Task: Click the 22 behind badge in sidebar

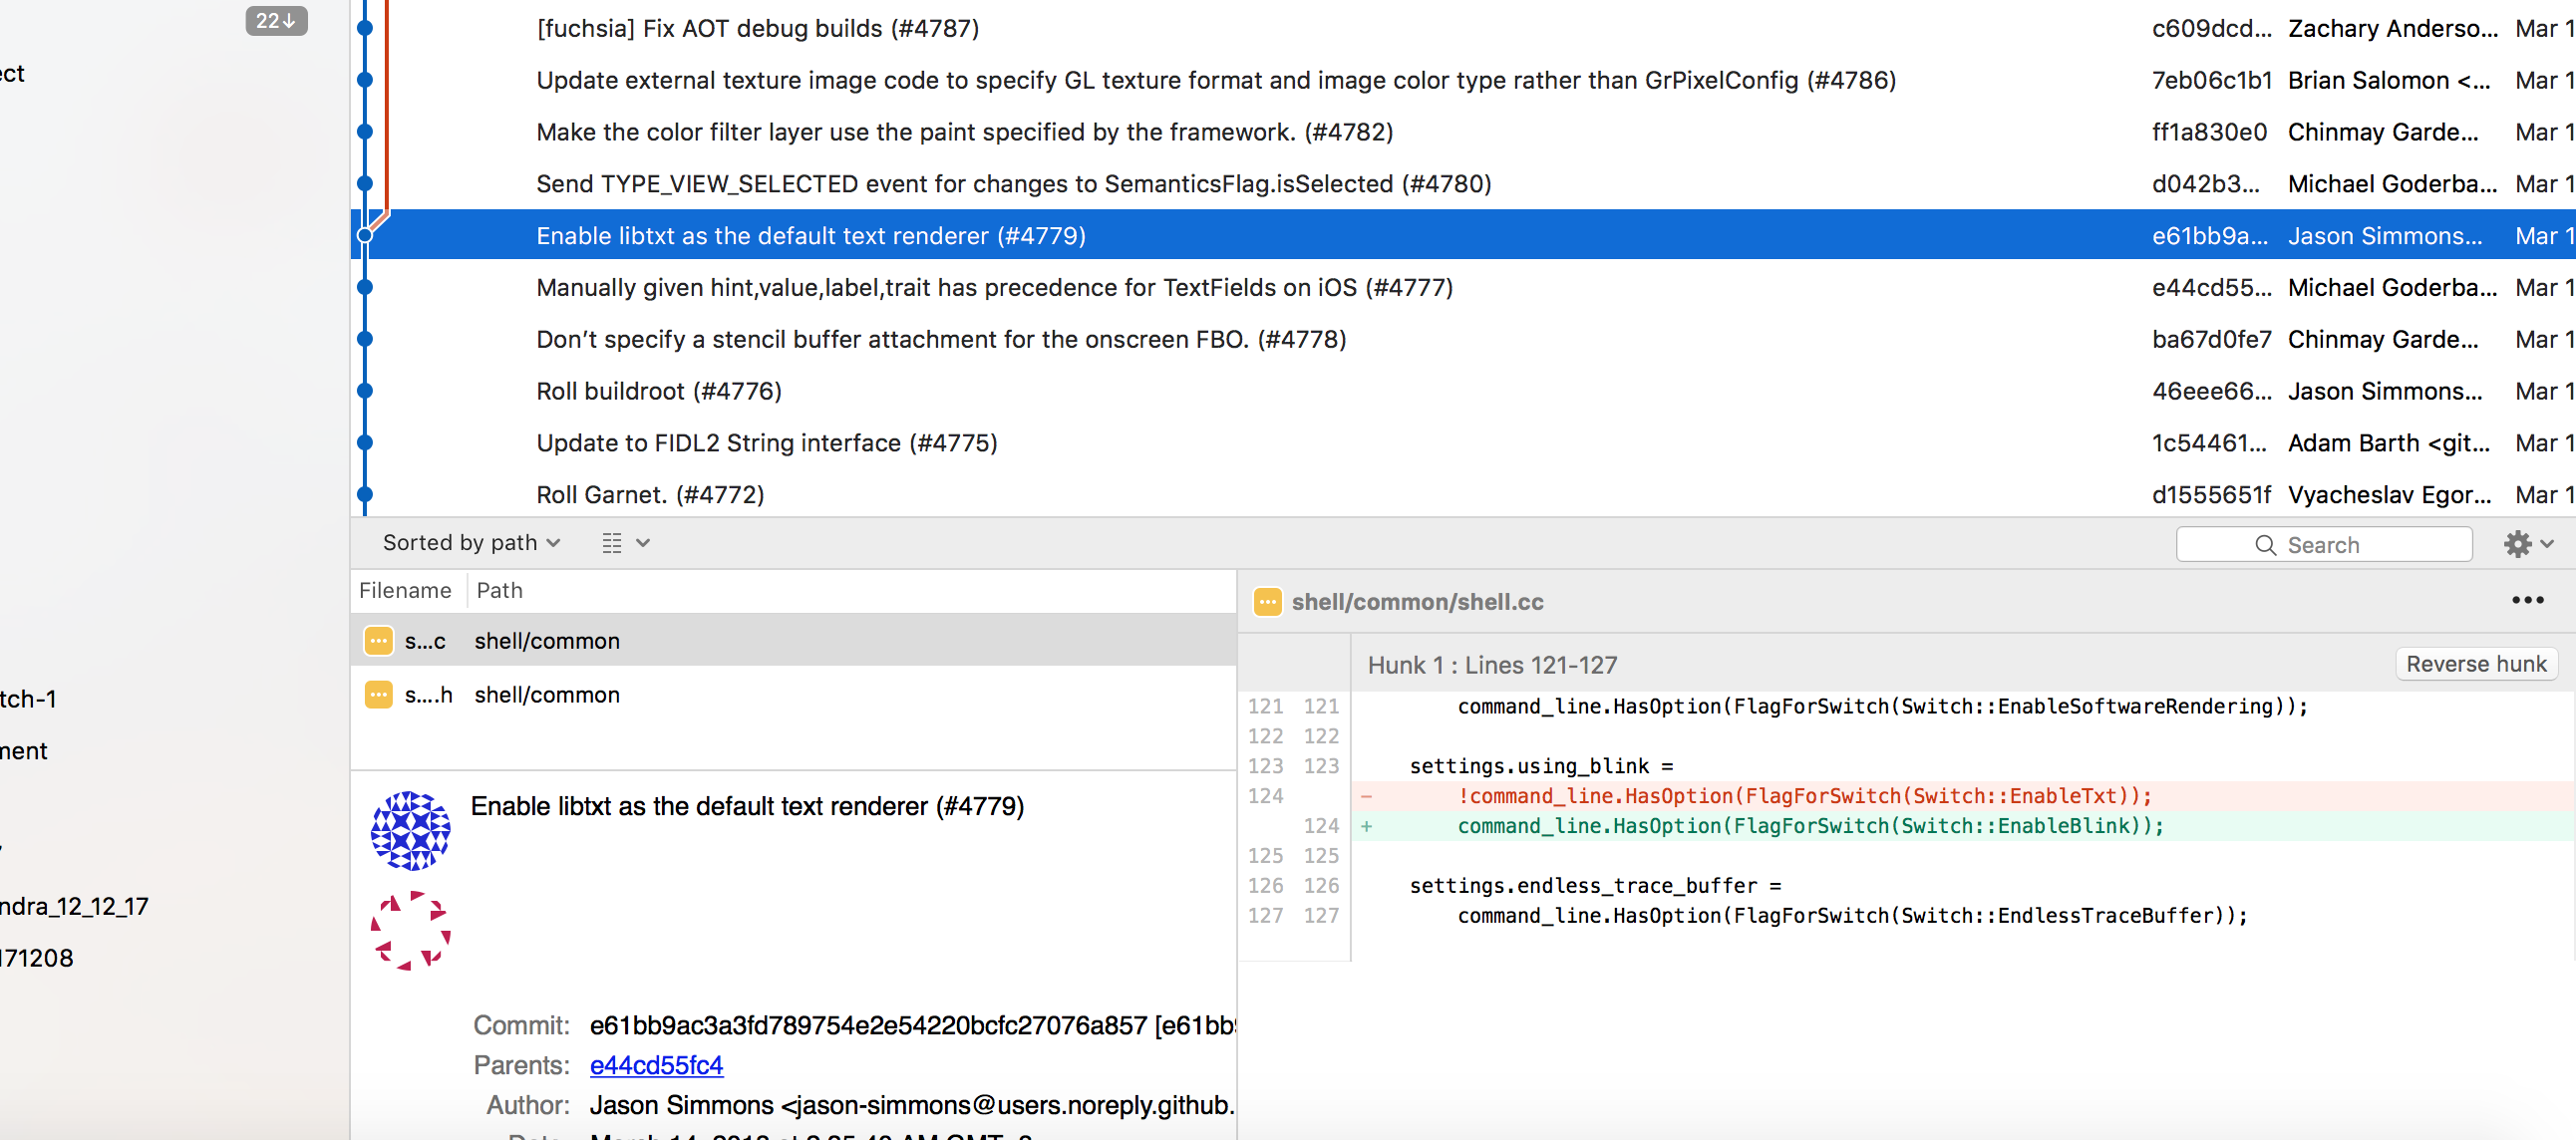Action: pos(276,21)
